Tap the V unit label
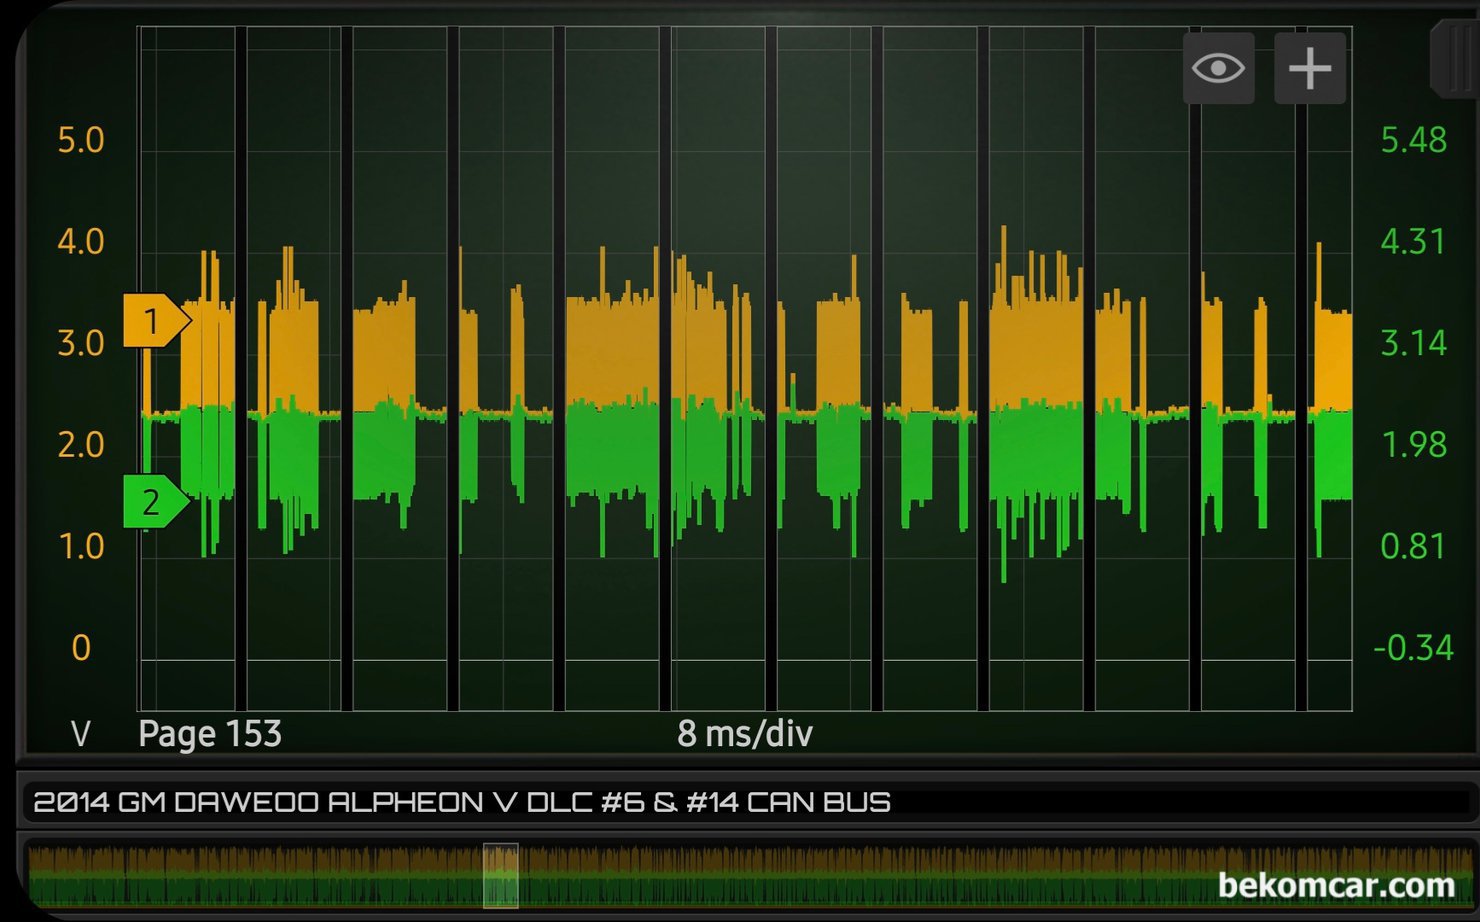The width and height of the screenshot is (1480, 922). point(81,735)
